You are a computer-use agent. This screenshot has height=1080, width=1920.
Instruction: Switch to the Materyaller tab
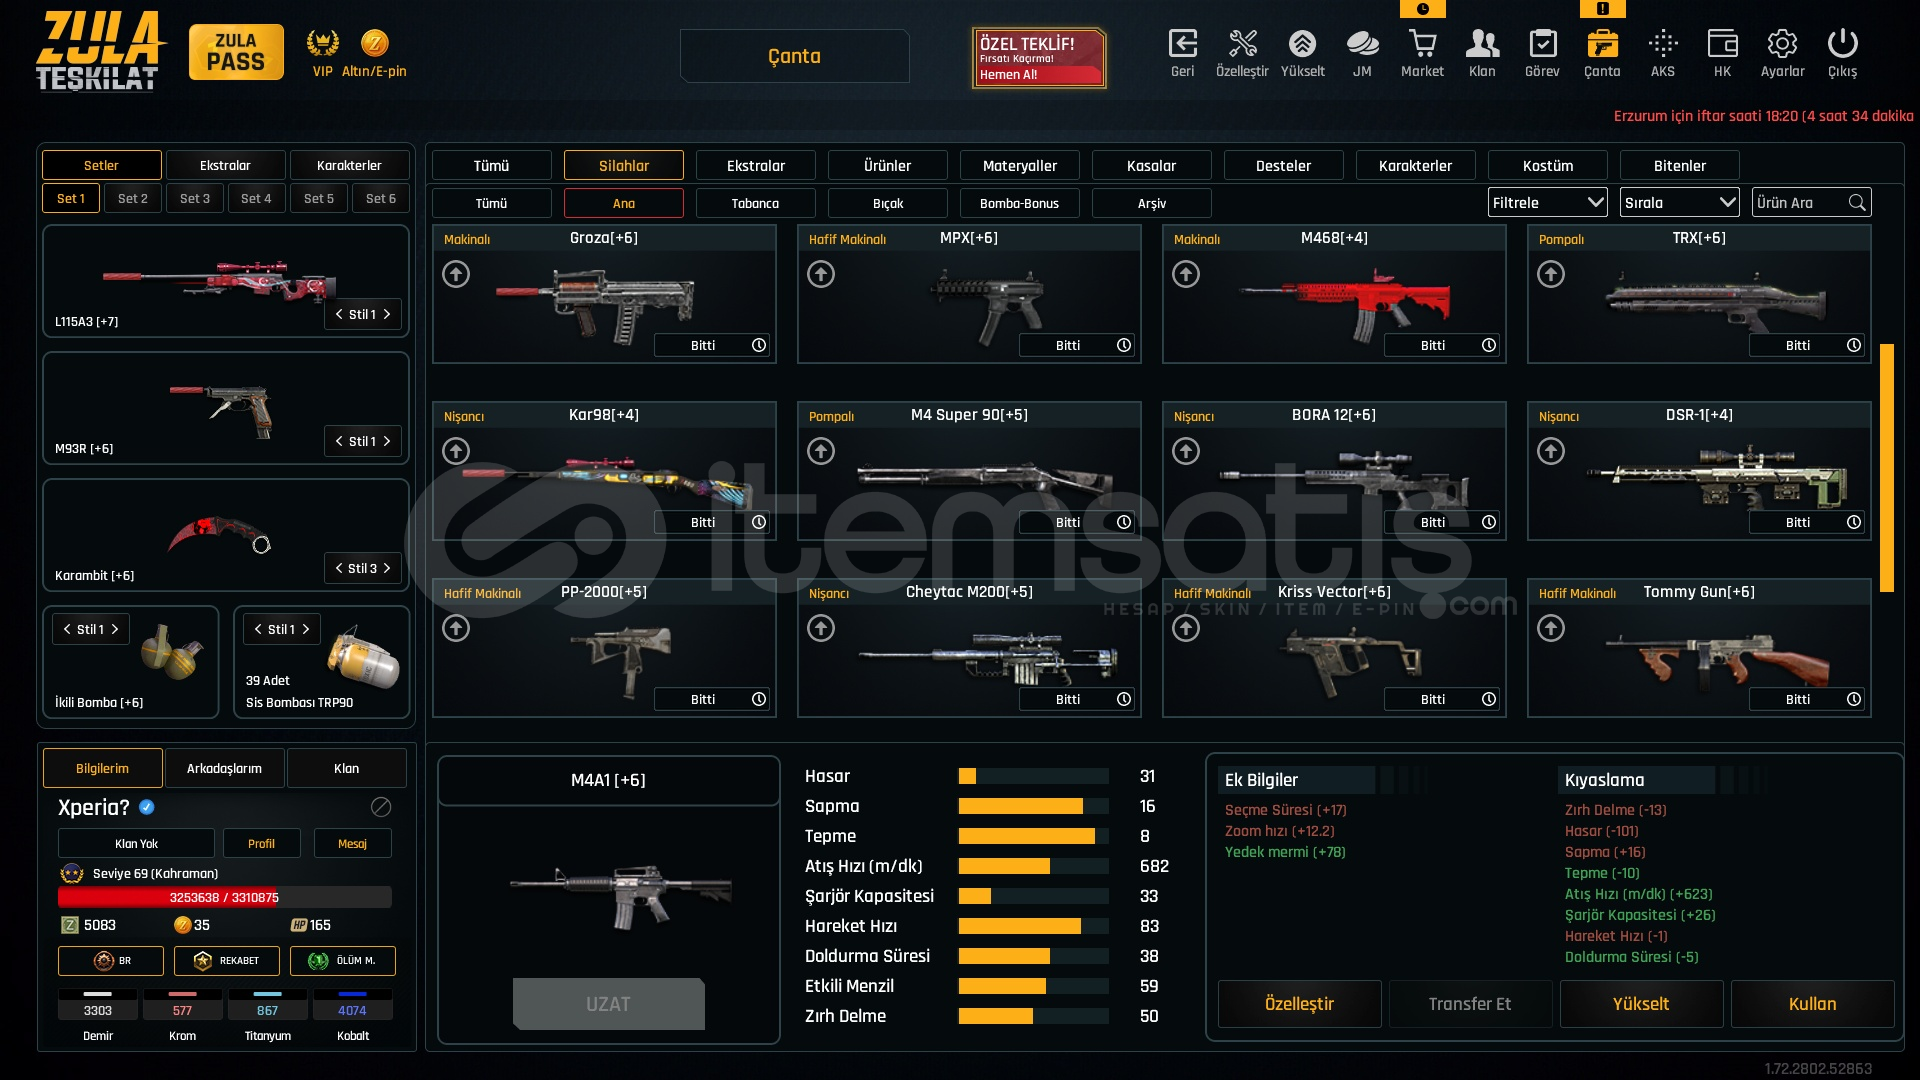click(x=1019, y=165)
